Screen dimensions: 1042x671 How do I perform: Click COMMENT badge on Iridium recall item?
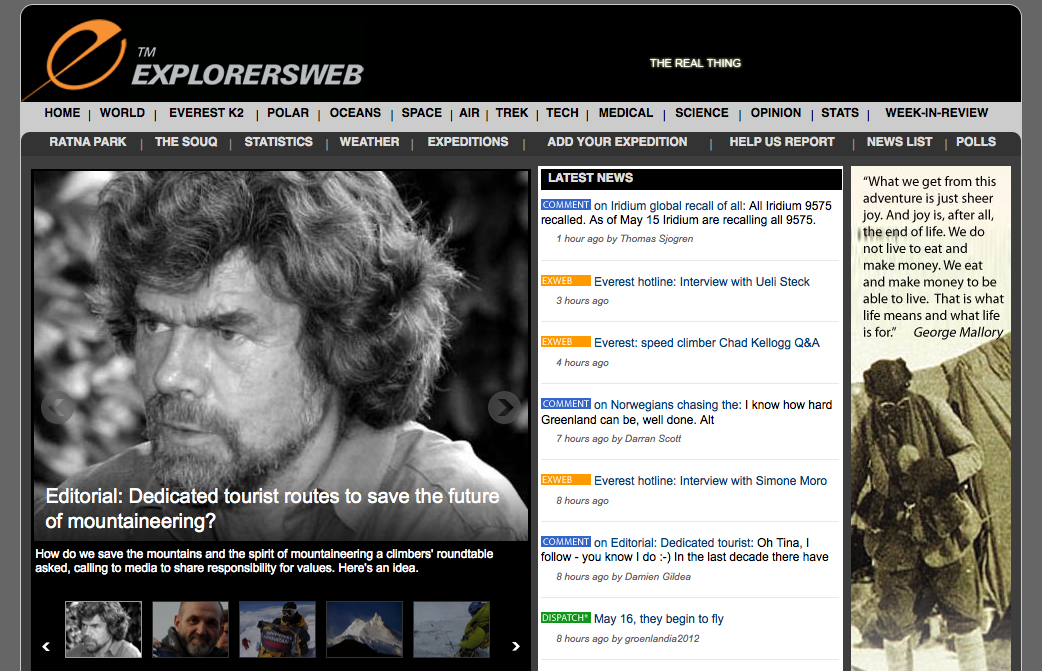pyautogui.click(x=566, y=205)
